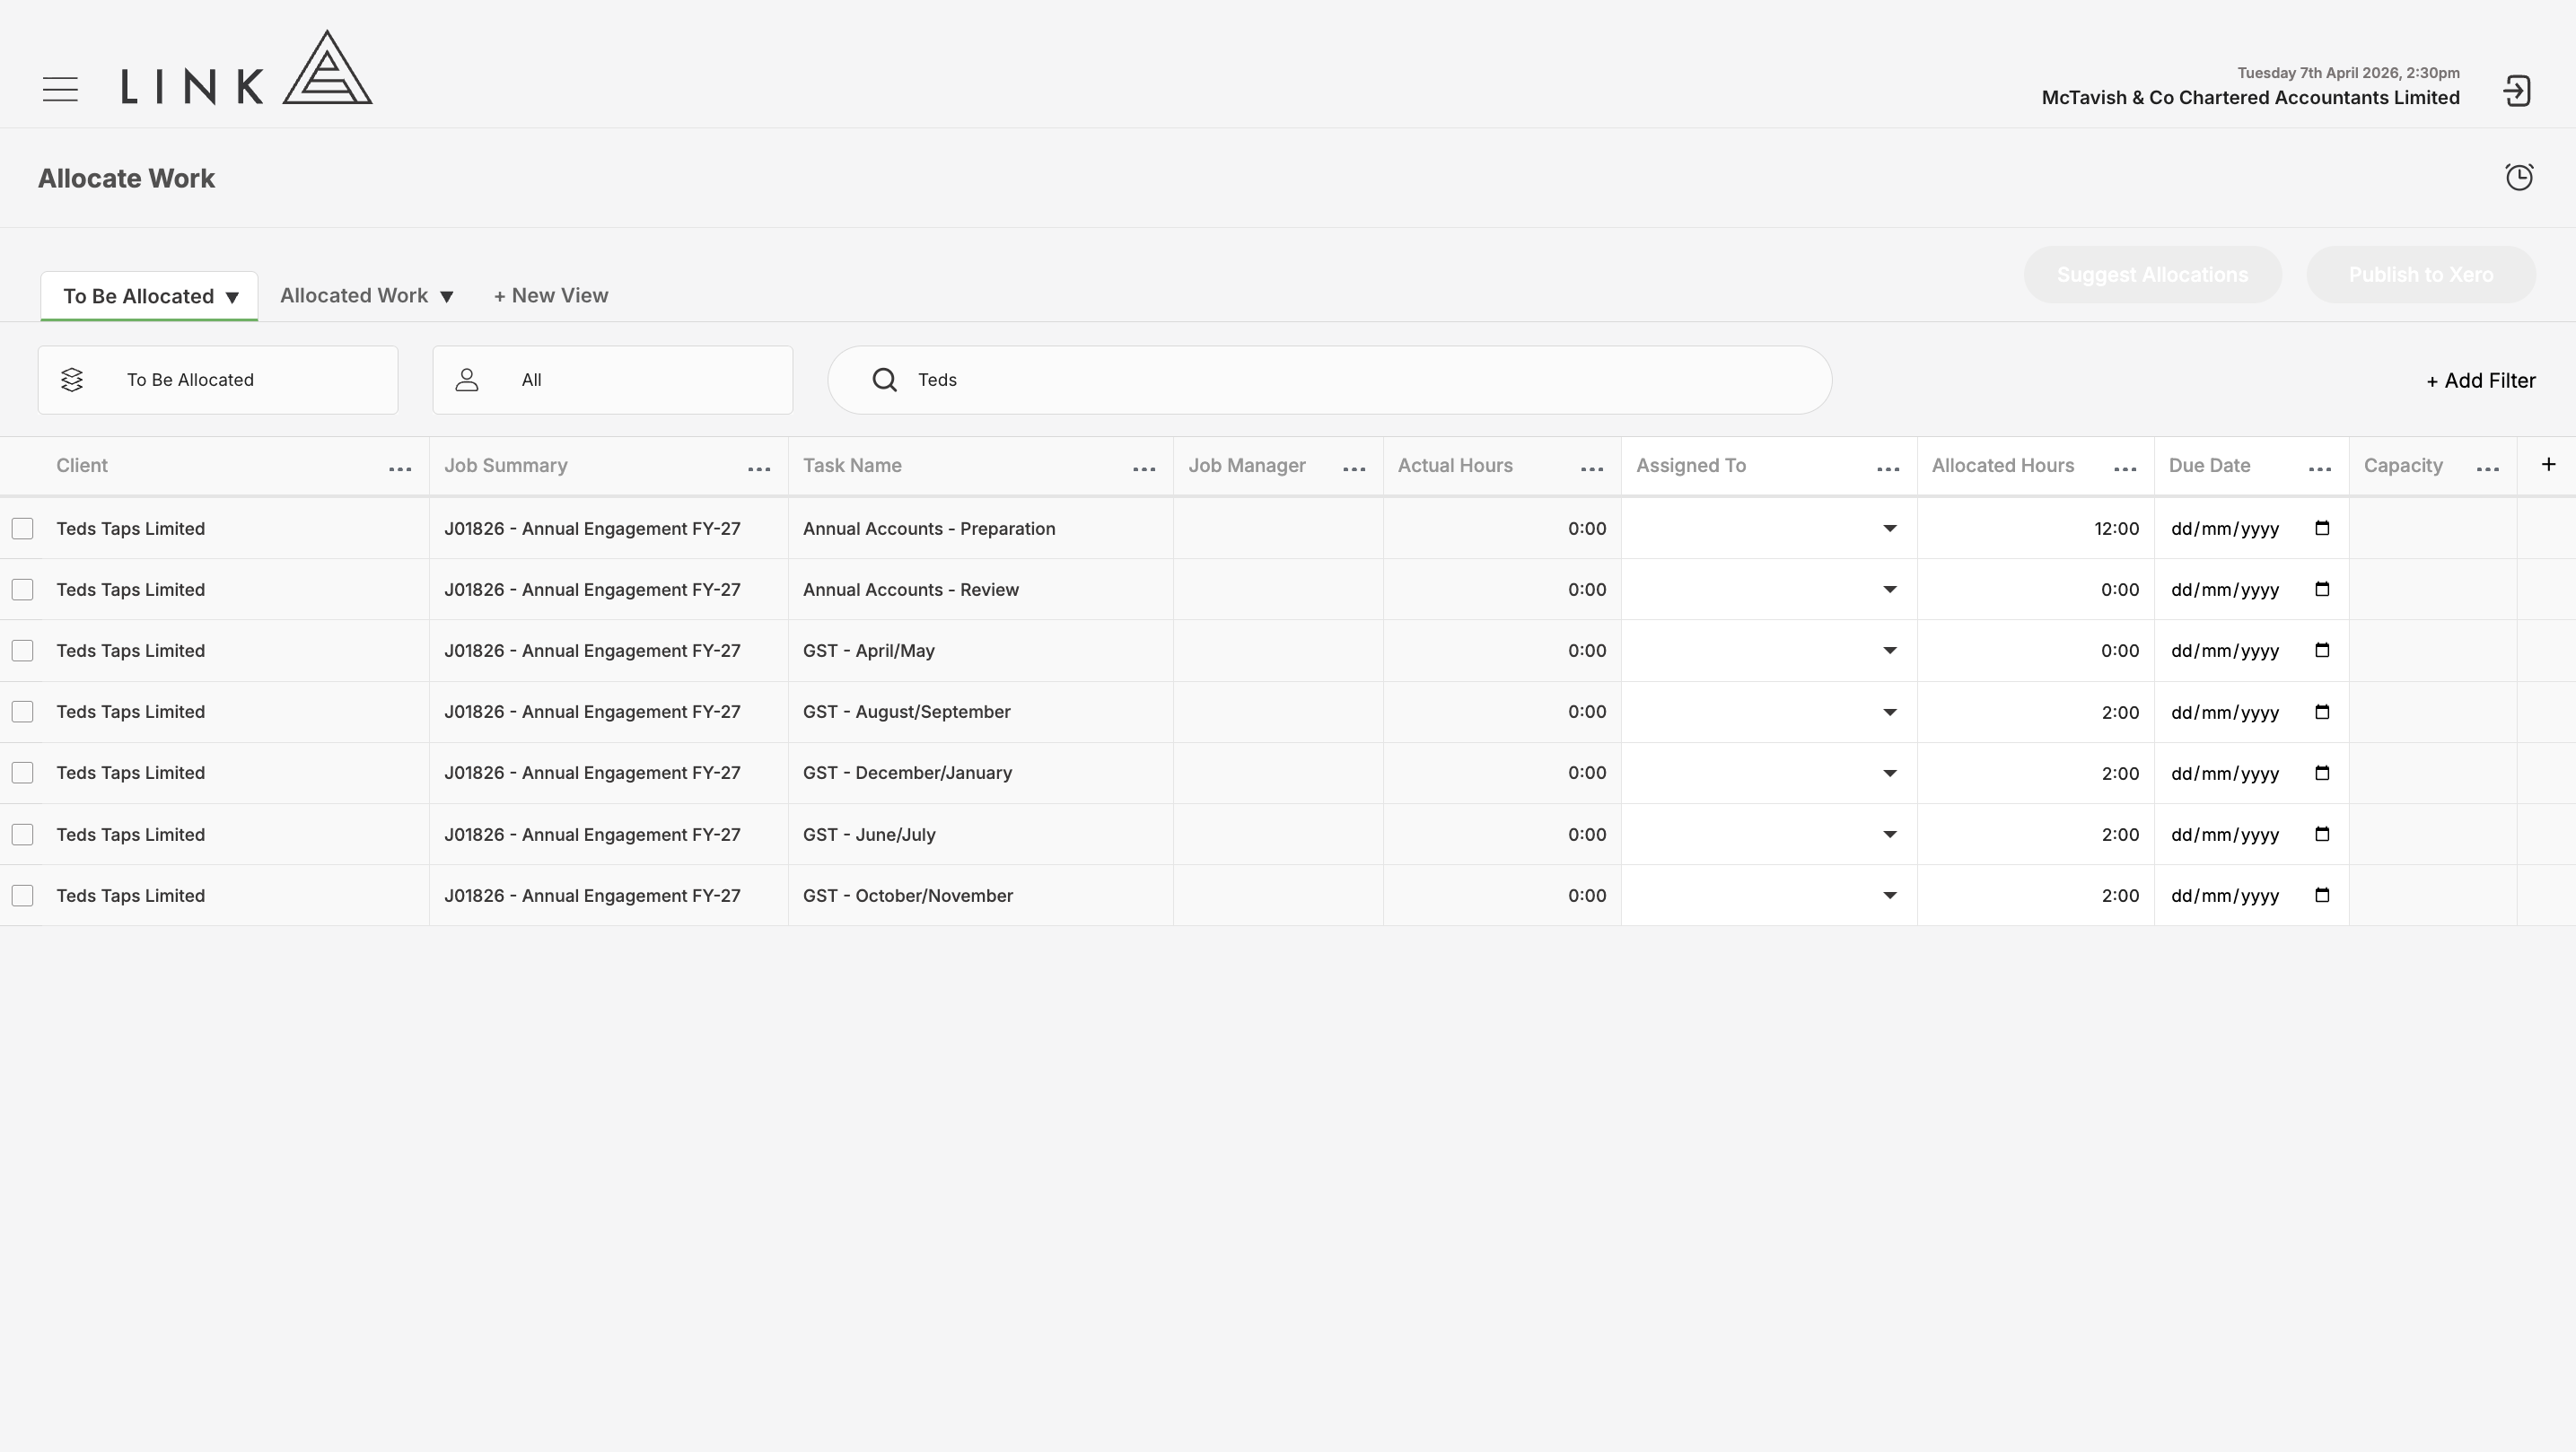The height and width of the screenshot is (1452, 2576).
Task: Open Due Date column options menu
Action: pos(2320,469)
